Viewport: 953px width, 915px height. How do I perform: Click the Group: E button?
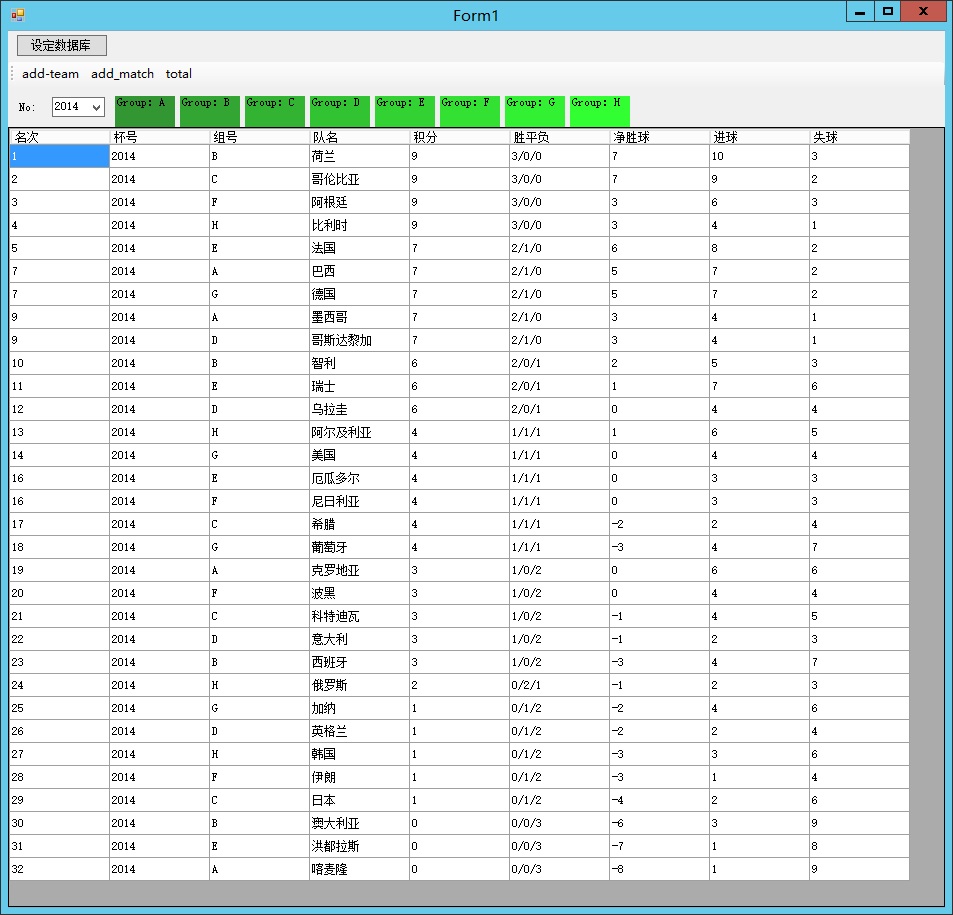pos(405,111)
